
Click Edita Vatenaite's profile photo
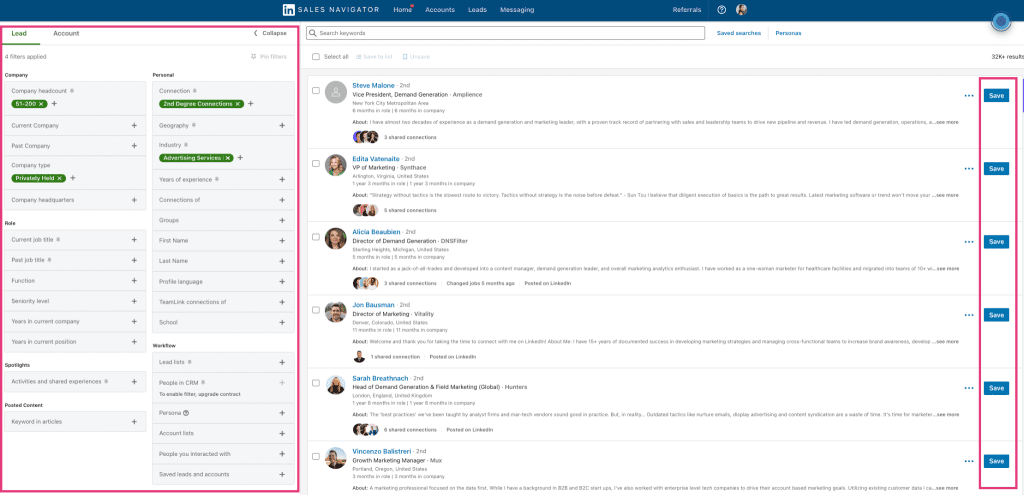[x=335, y=165]
